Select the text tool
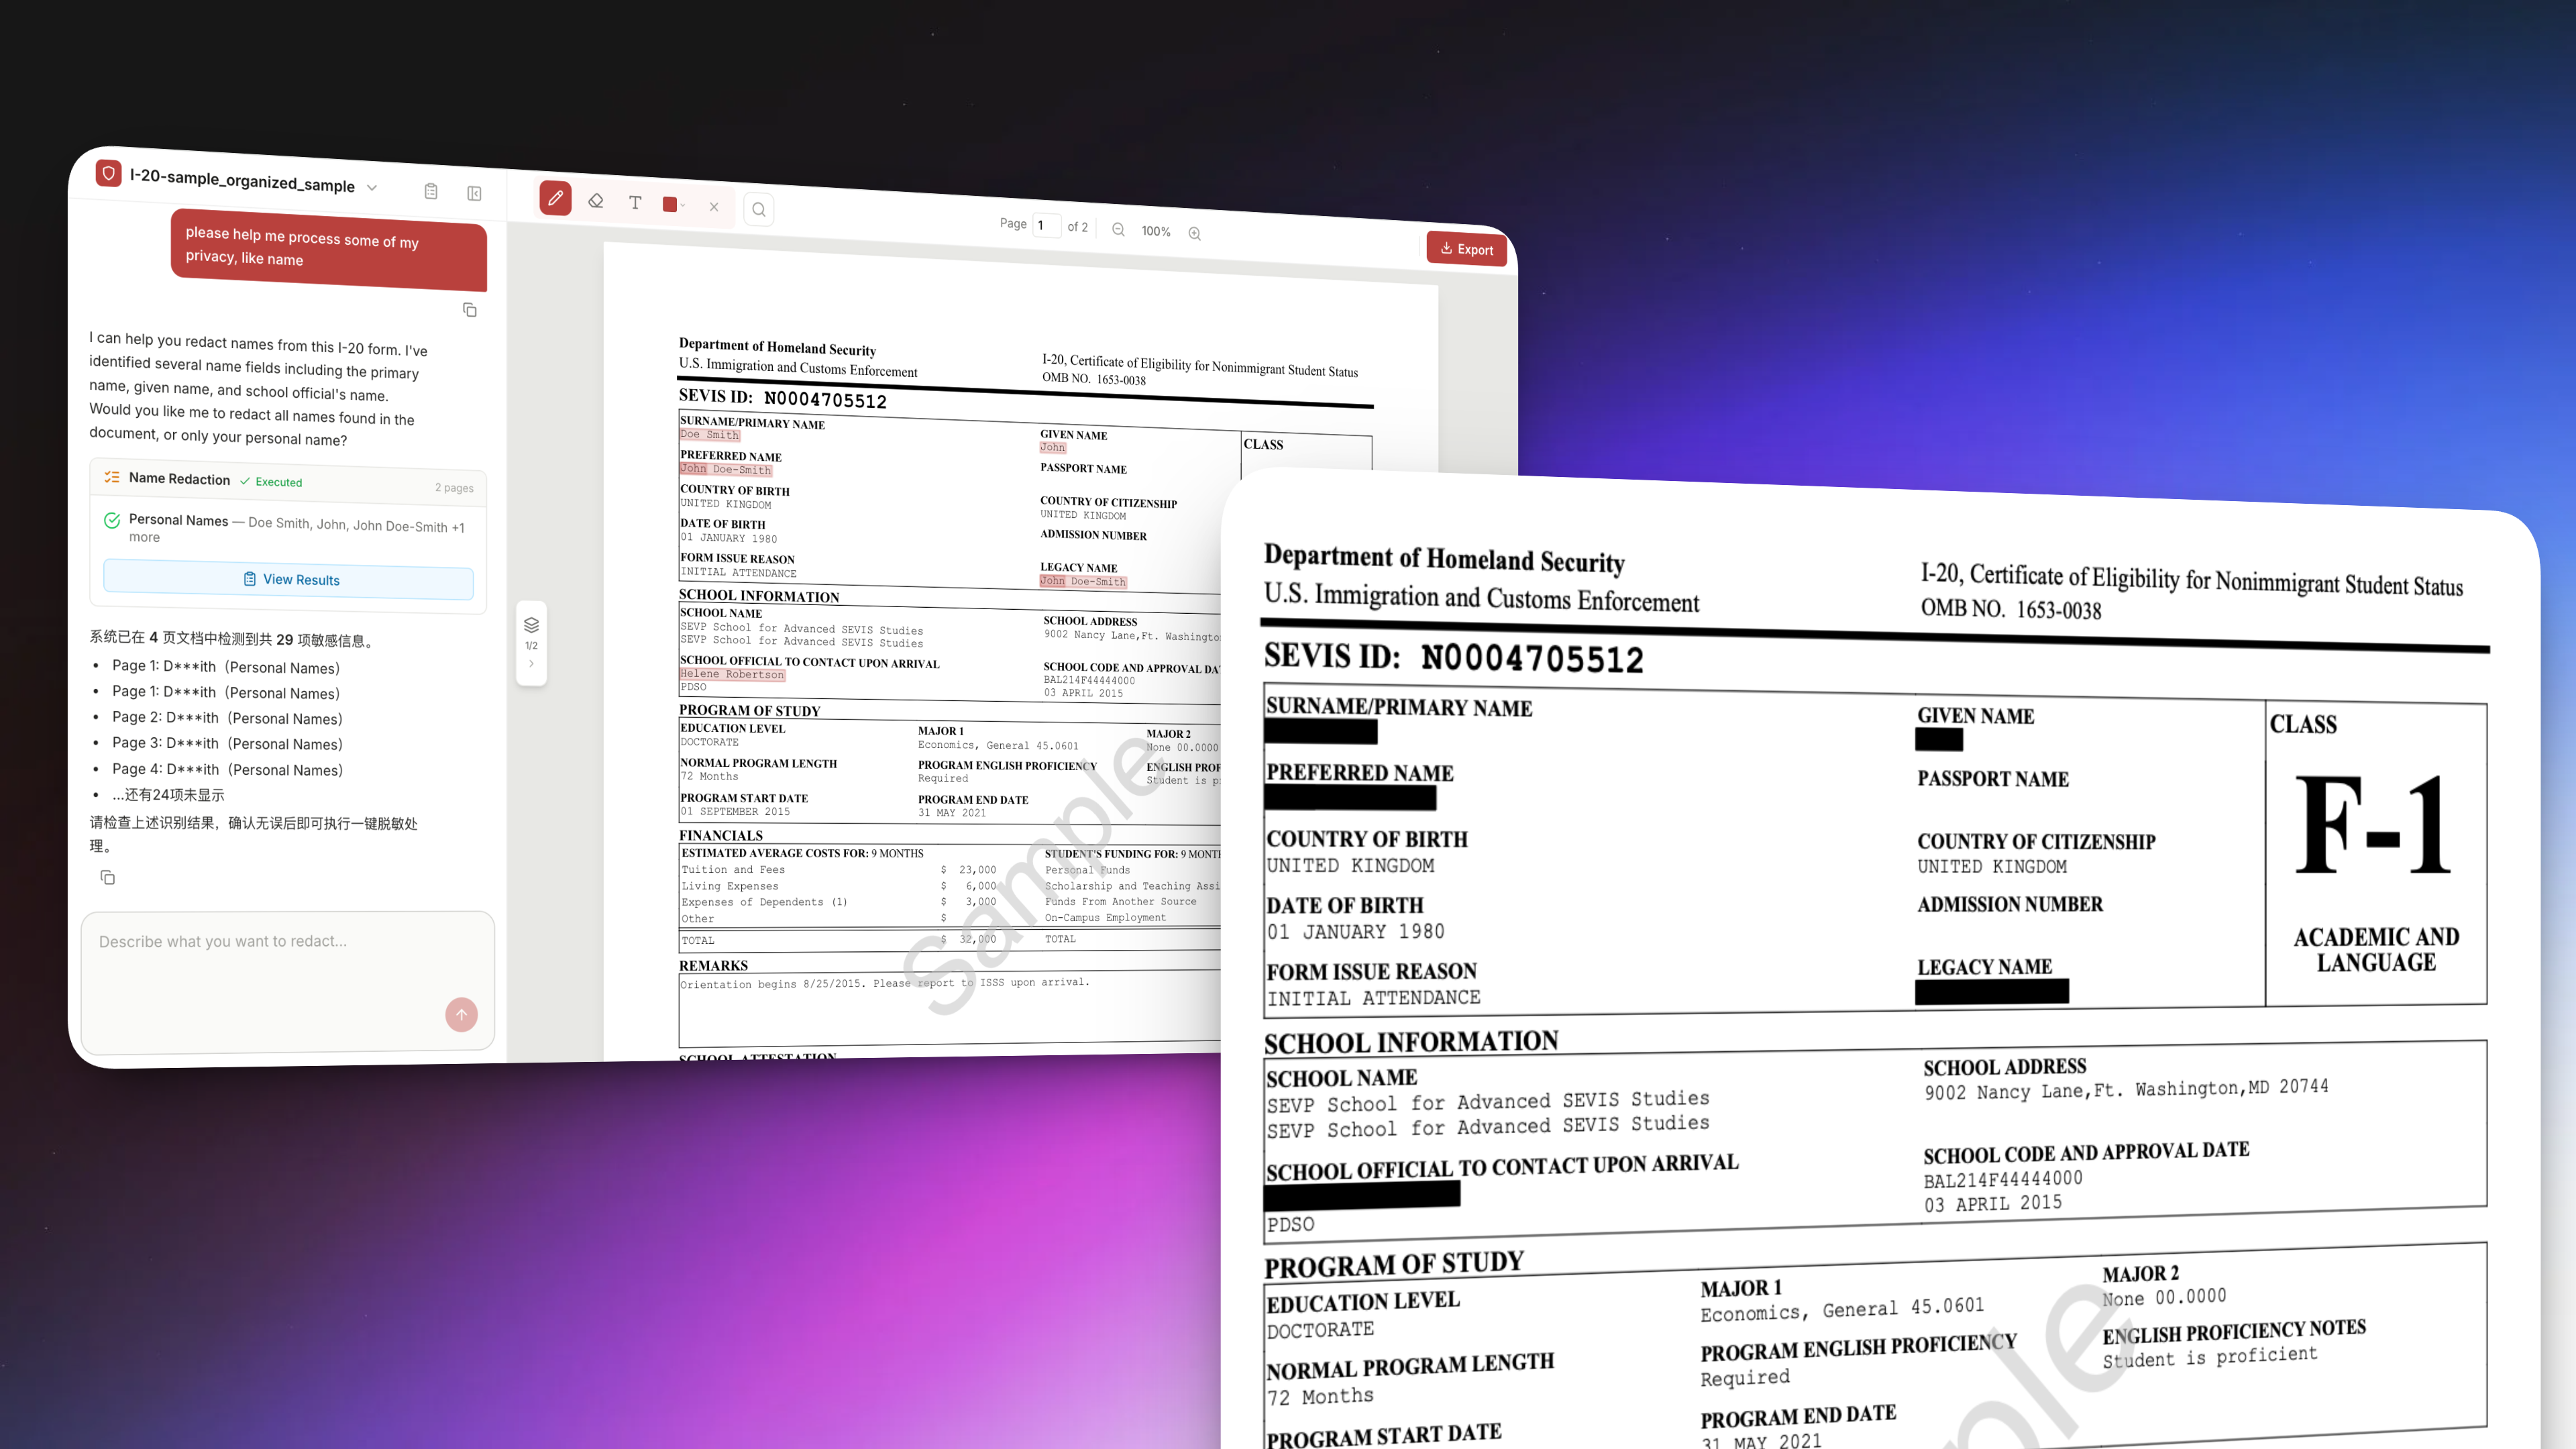This screenshot has height=1449, width=2576. pyautogui.click(x=635, y=203)
